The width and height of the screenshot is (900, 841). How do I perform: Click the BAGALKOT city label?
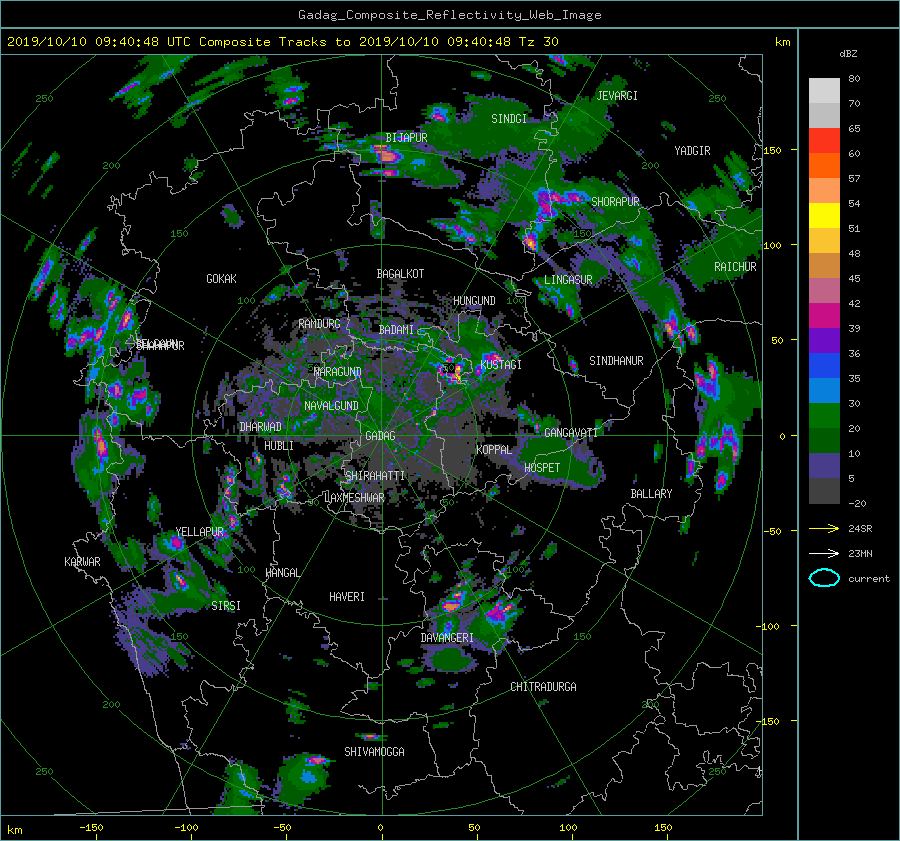pos(400,274)
